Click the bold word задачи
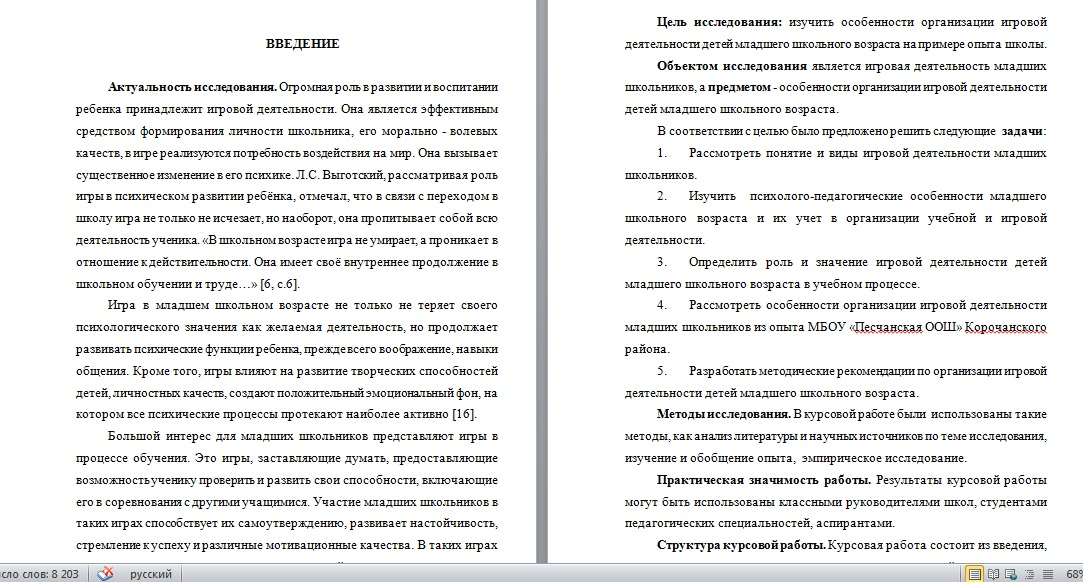Image resolution: width=1083 pixels, height=582 pixels. point(1022,131)
